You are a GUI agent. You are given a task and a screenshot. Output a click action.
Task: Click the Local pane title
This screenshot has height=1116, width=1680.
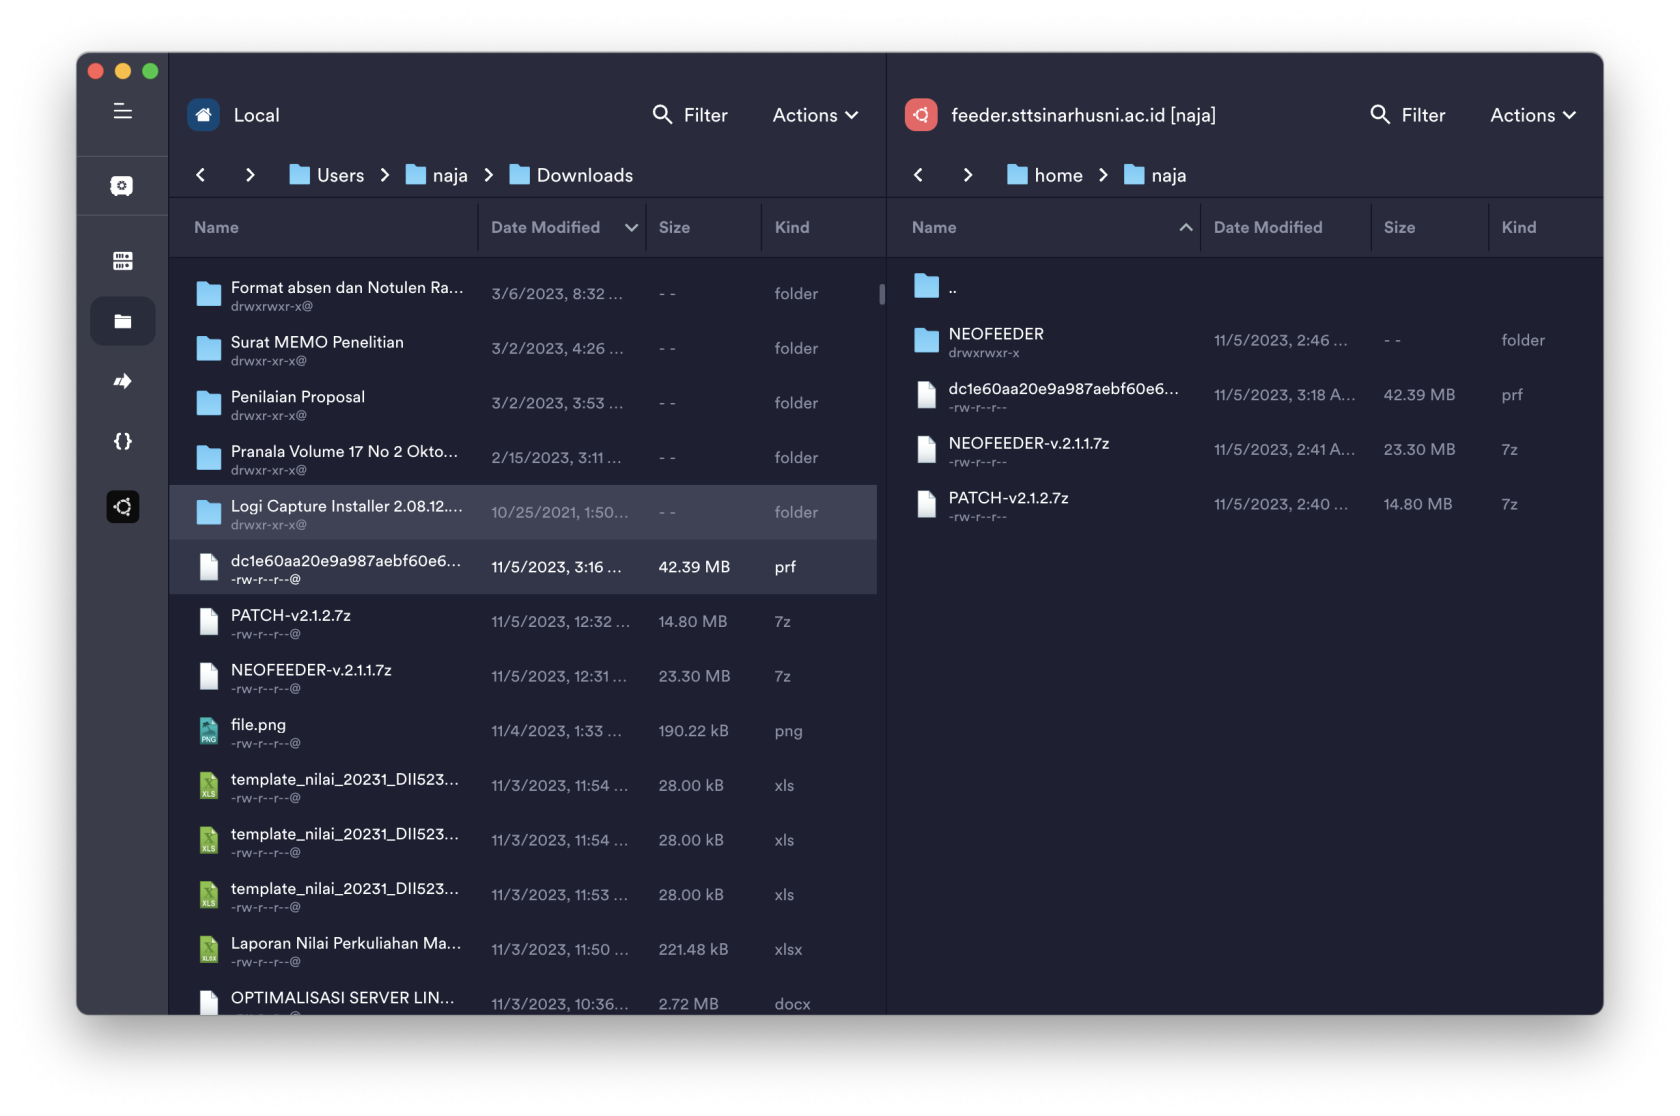click(x=256, y=115)
